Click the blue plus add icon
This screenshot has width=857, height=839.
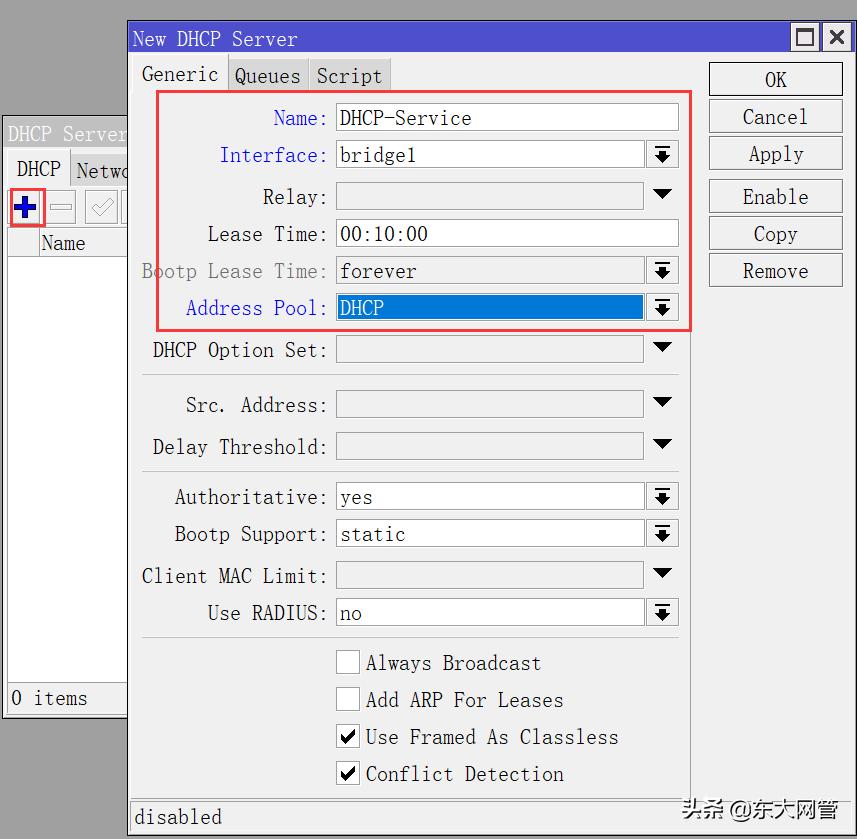click(25, 208)
